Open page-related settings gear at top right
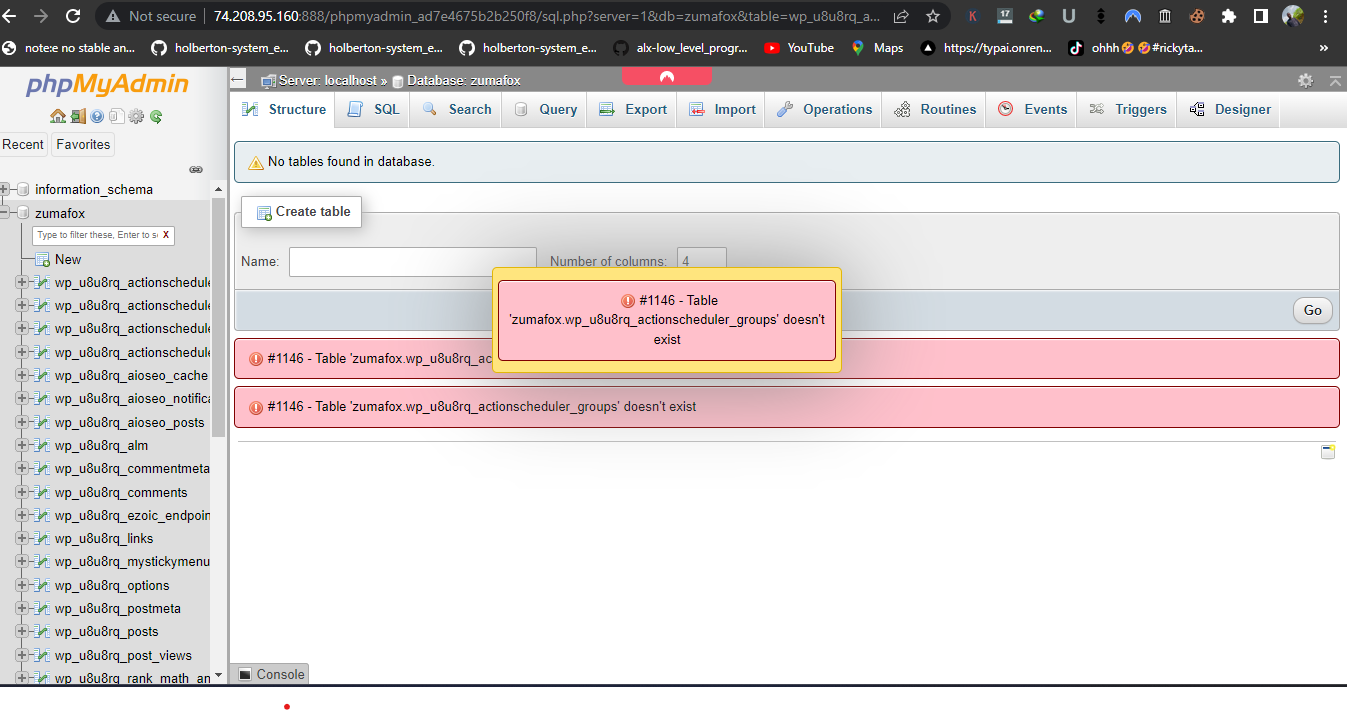This screenshot has width=1347, height=711. coord(1305,80)
